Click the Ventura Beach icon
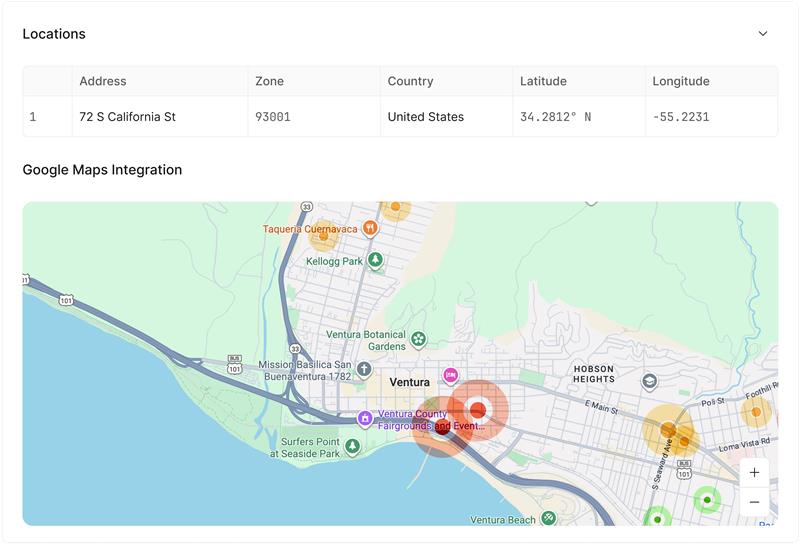Image resolution: width=800 pixels, height=545 pixels. [x=549, y=518]
